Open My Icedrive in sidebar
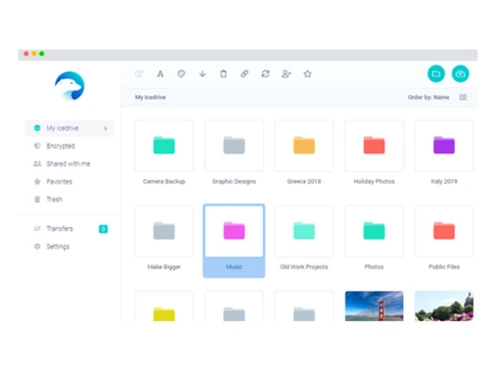The height and width of the screenshot is (375, 500). pos(70,128)
